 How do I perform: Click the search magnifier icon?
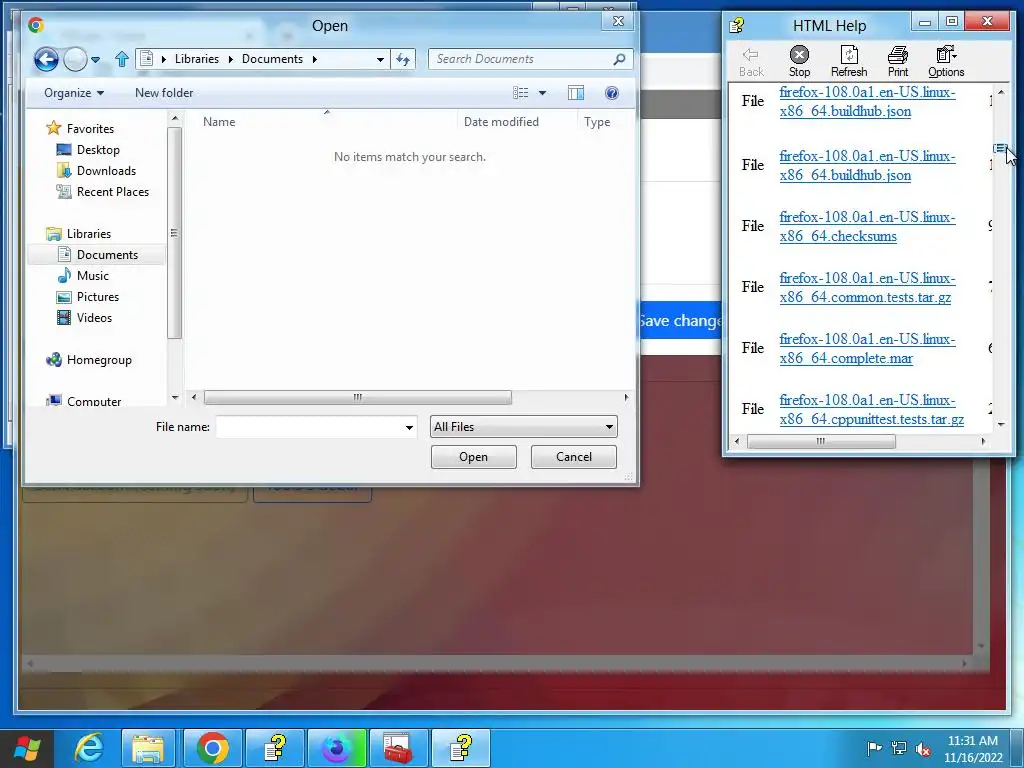click(619, 59)
